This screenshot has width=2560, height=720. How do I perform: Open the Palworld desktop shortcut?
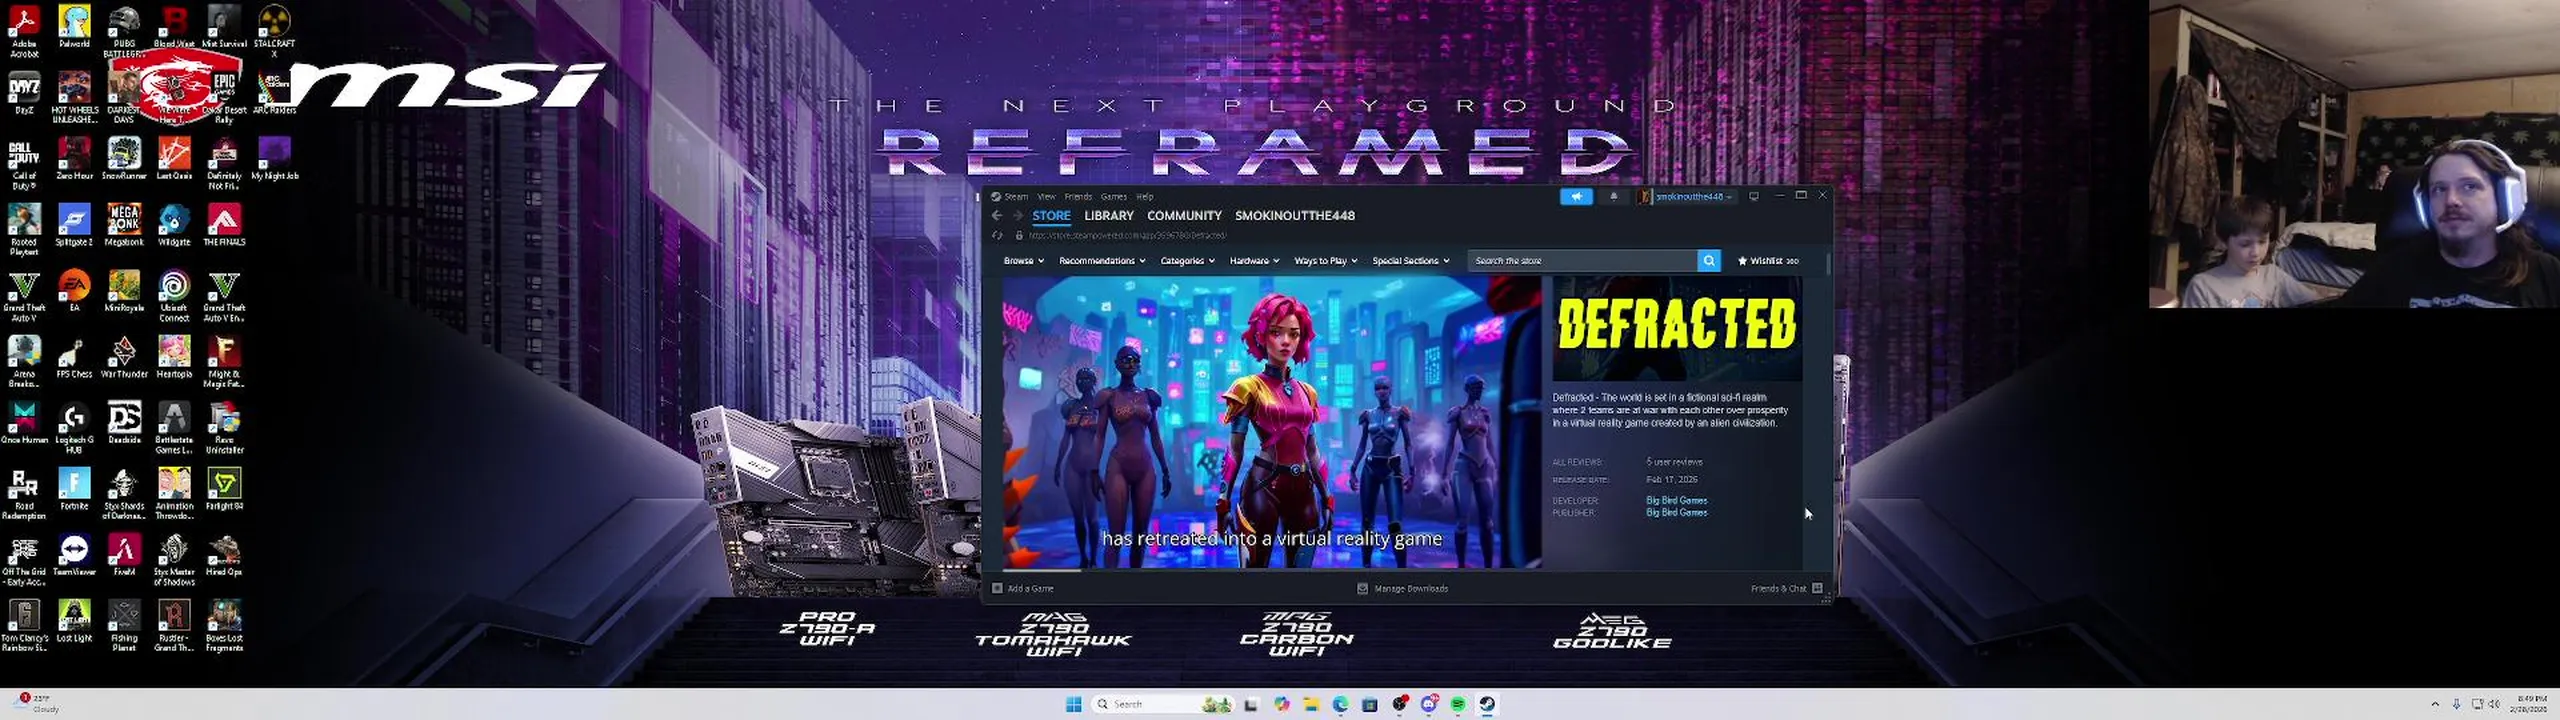(x=74, y=27)
